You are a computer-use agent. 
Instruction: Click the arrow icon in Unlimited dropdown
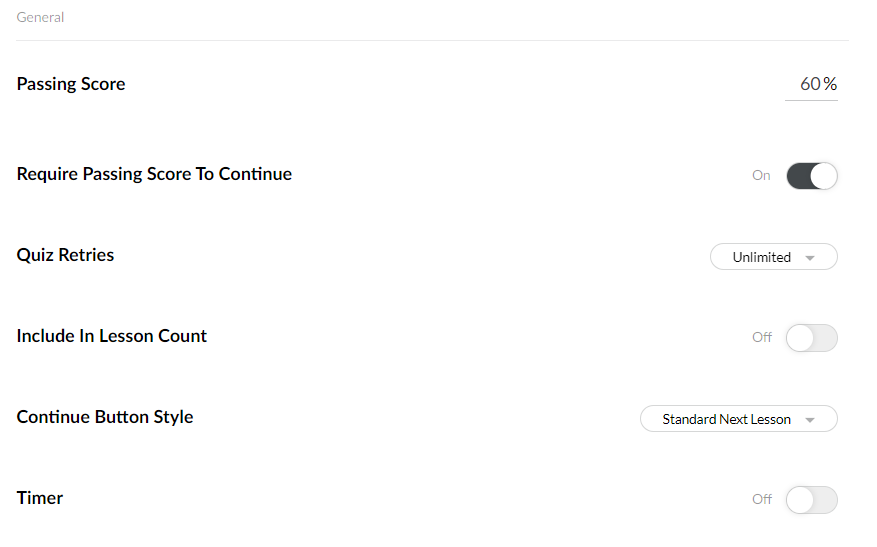click(810, 258)
